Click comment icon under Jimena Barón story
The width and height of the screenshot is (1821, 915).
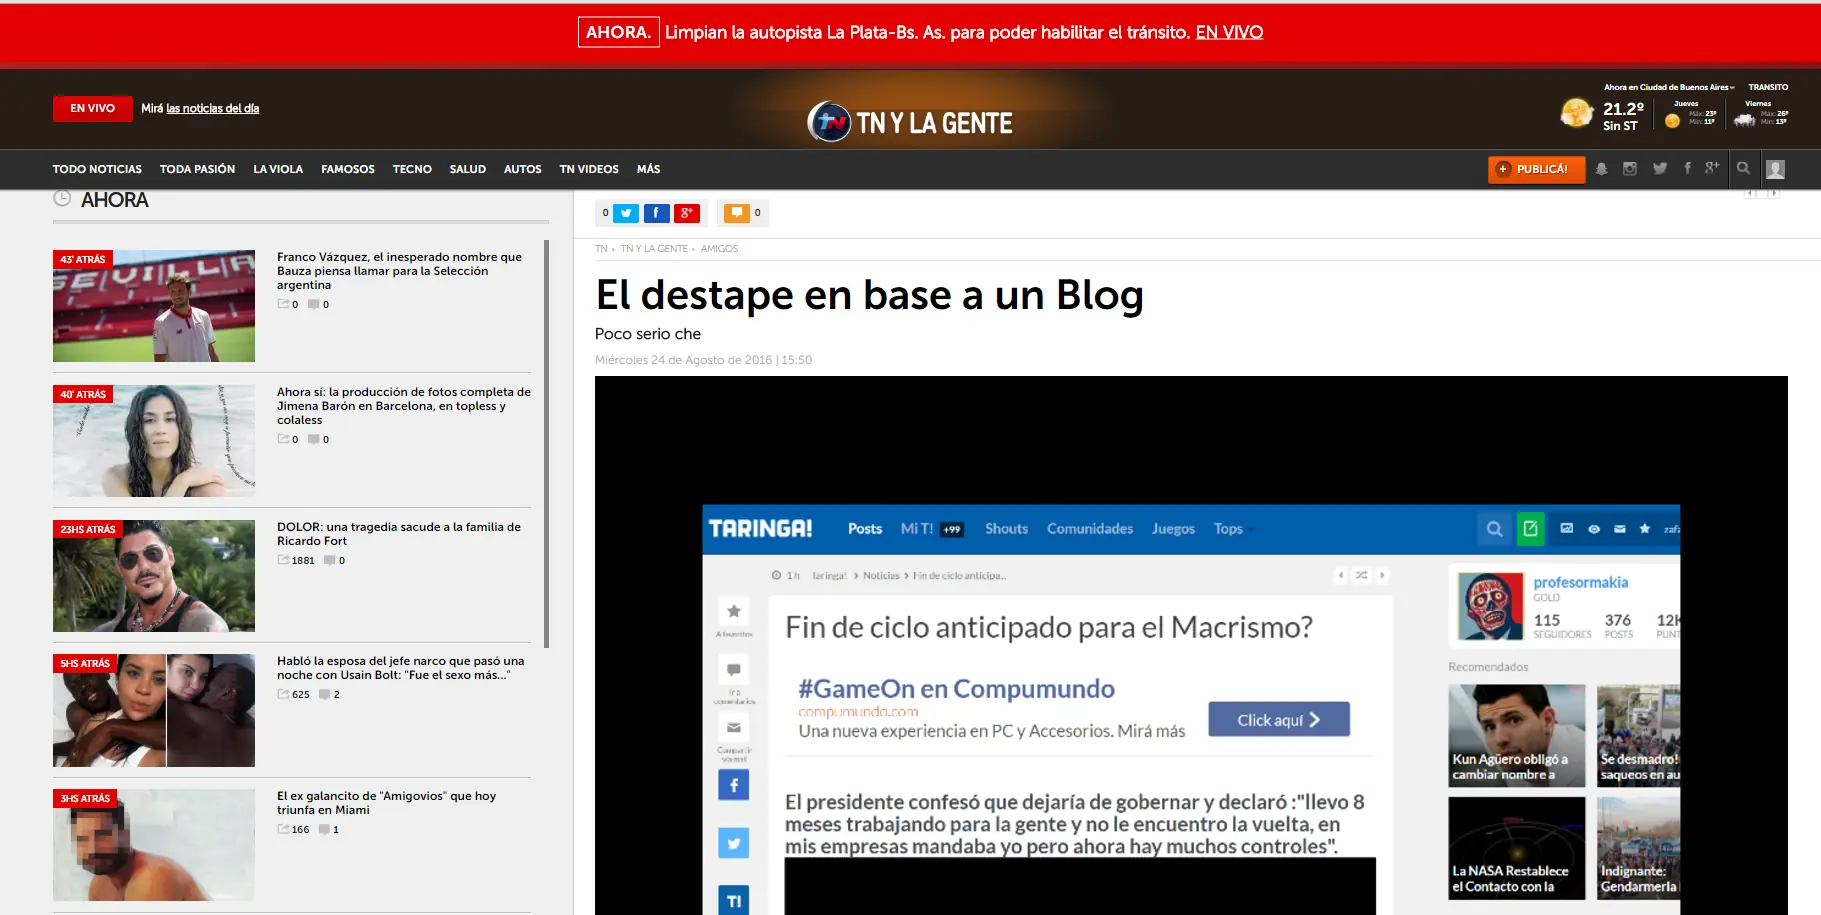(314, 439)
